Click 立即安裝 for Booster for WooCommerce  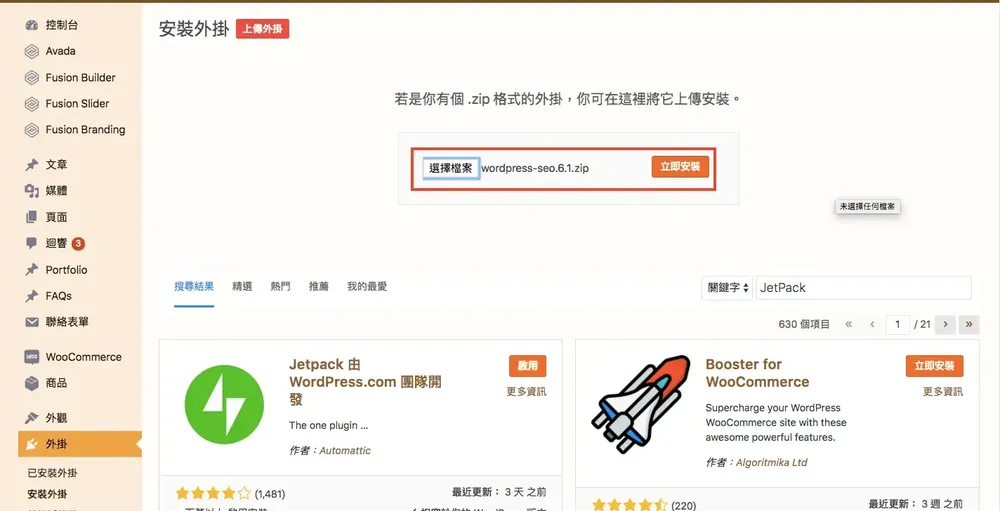click(934, 366)
